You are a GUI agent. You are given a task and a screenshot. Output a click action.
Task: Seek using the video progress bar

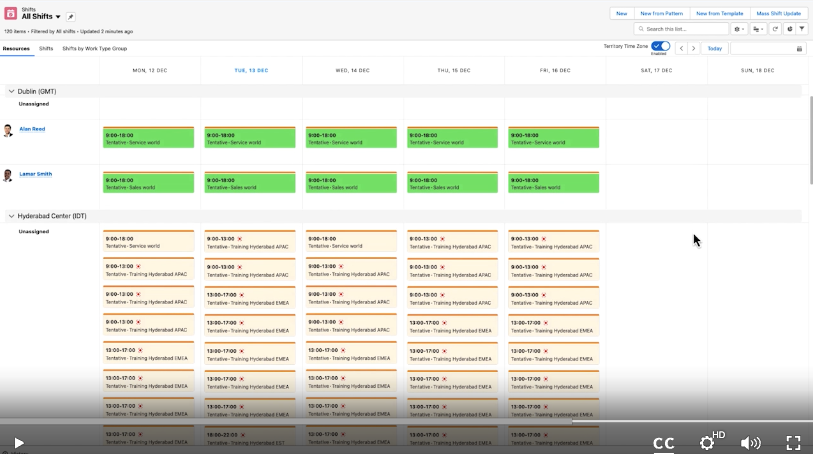click(x=406, y=422)
